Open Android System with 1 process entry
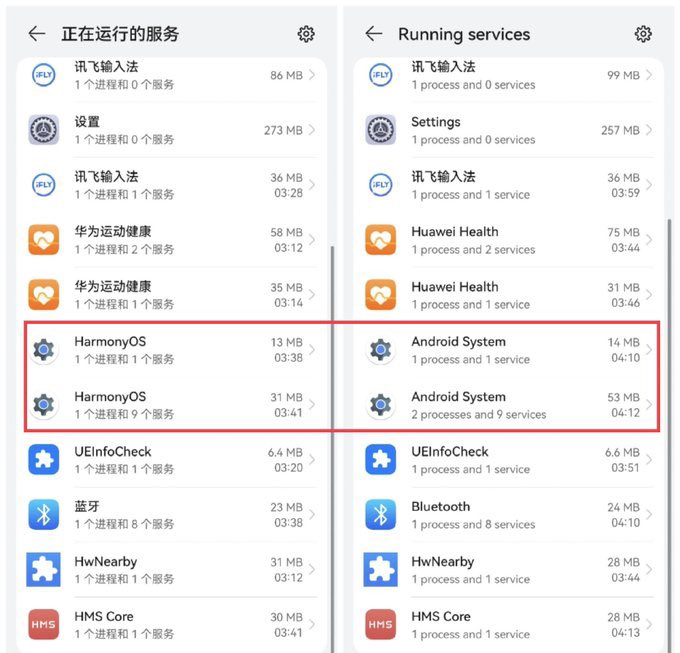Viewport: 680px width, 653px height. point(507,350)
